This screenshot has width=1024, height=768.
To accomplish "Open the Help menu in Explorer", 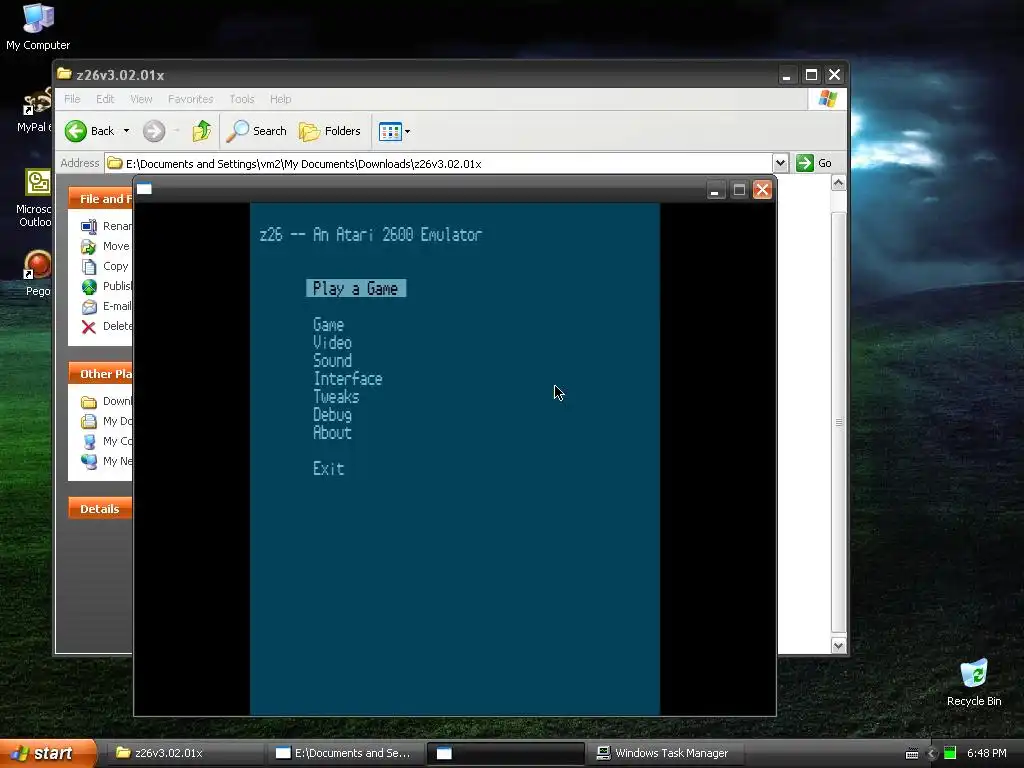I will [281, 99].
